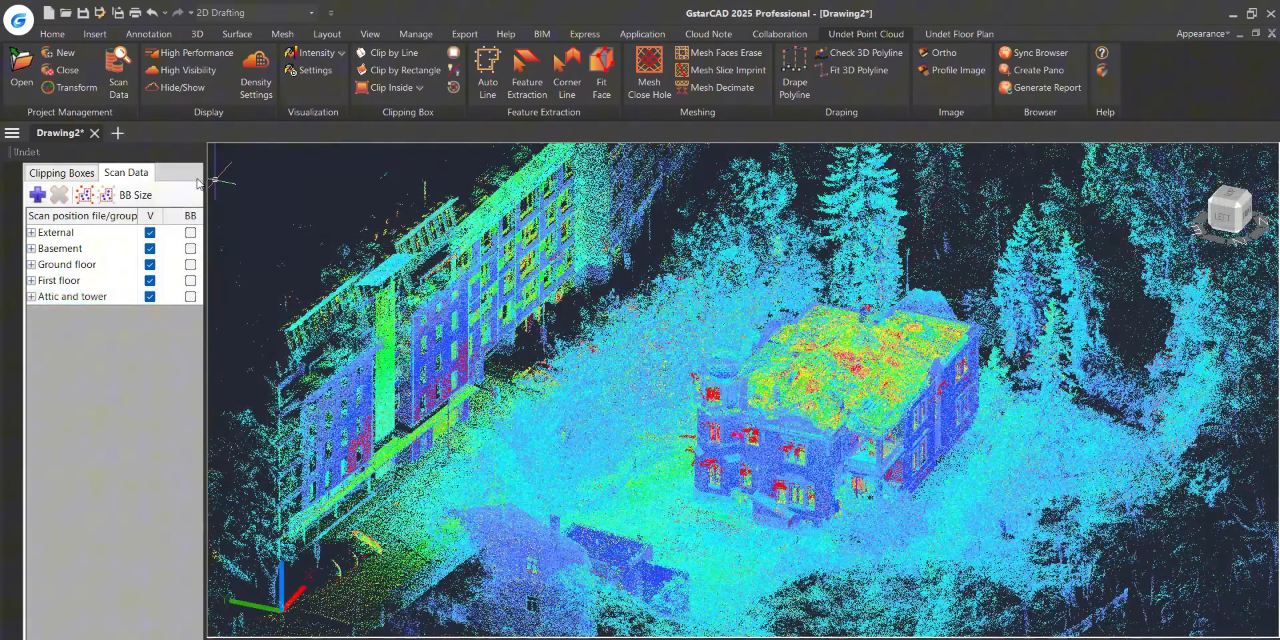The height and width of the screenshot is (640, 1280).
Task: Activate the Feature Extraction tool
Action: [527, 74]
